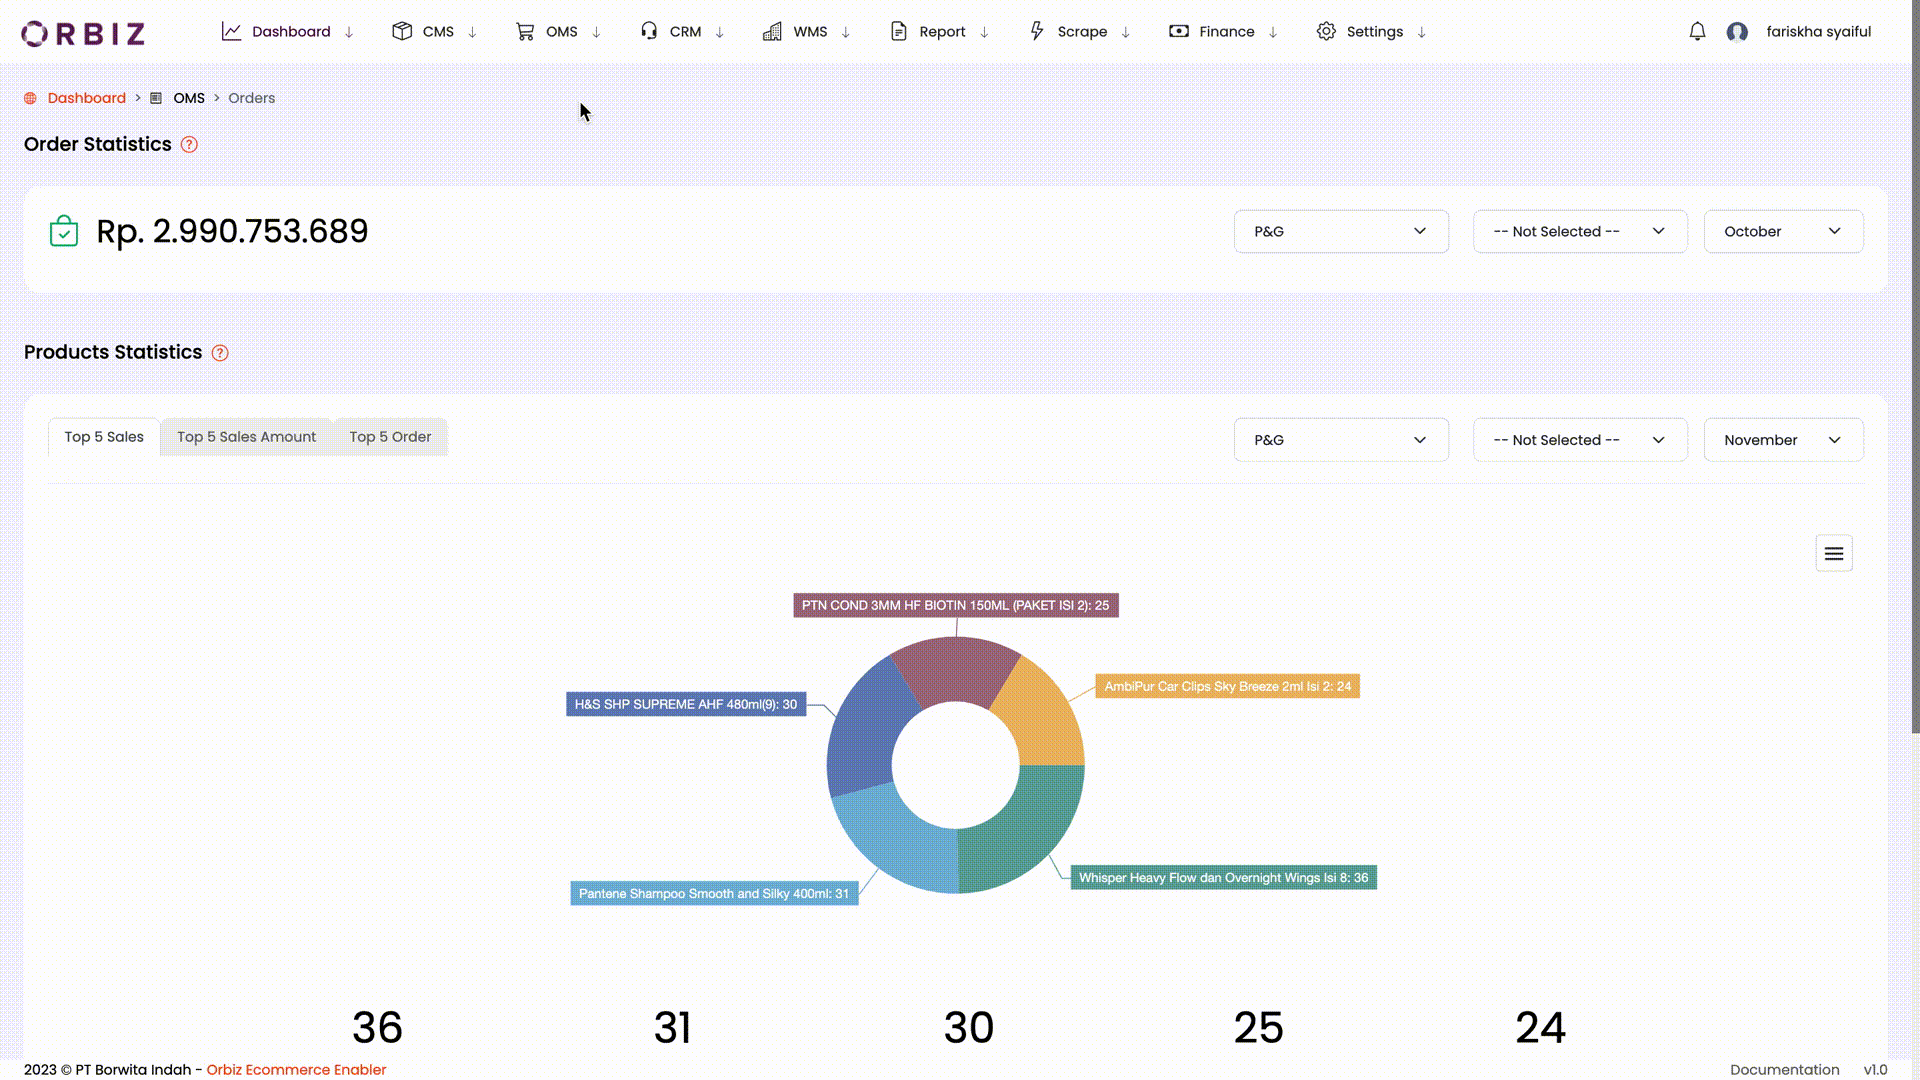Open the Settings gear icon

click(x=1327, y=31)
